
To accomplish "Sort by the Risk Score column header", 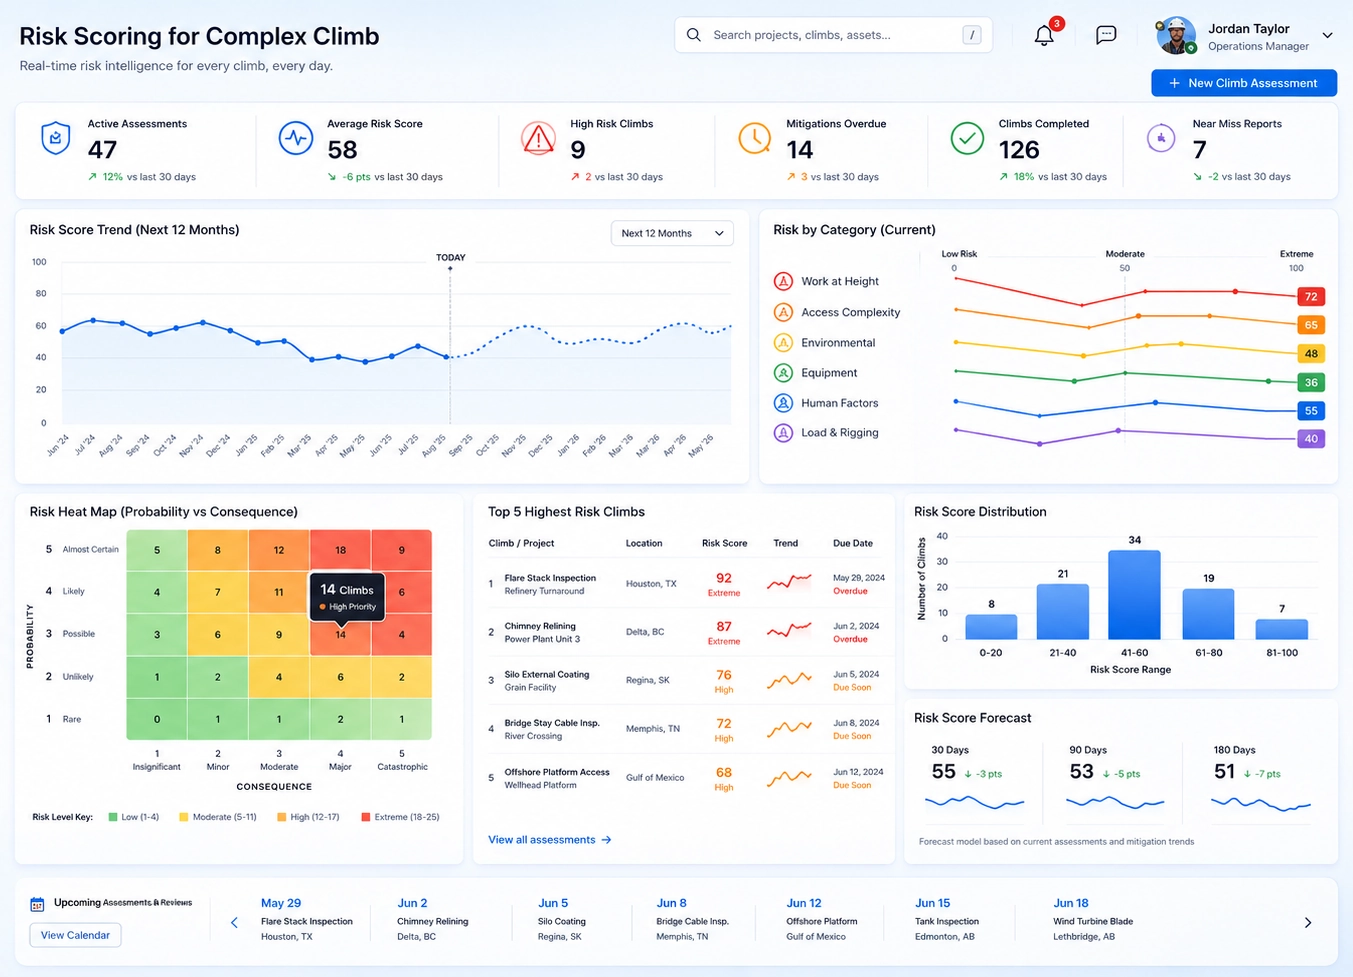I will (724, 543).
